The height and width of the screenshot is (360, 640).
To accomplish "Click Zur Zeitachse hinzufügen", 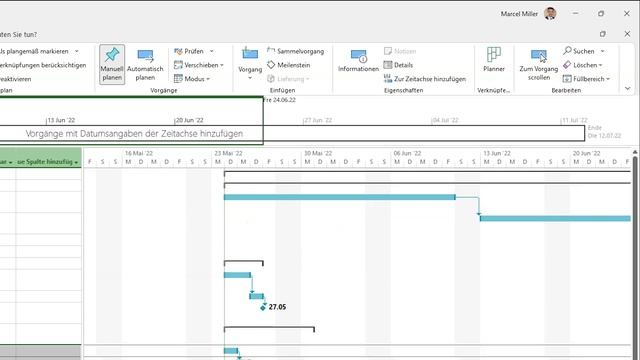I will (x=425, y=79).
